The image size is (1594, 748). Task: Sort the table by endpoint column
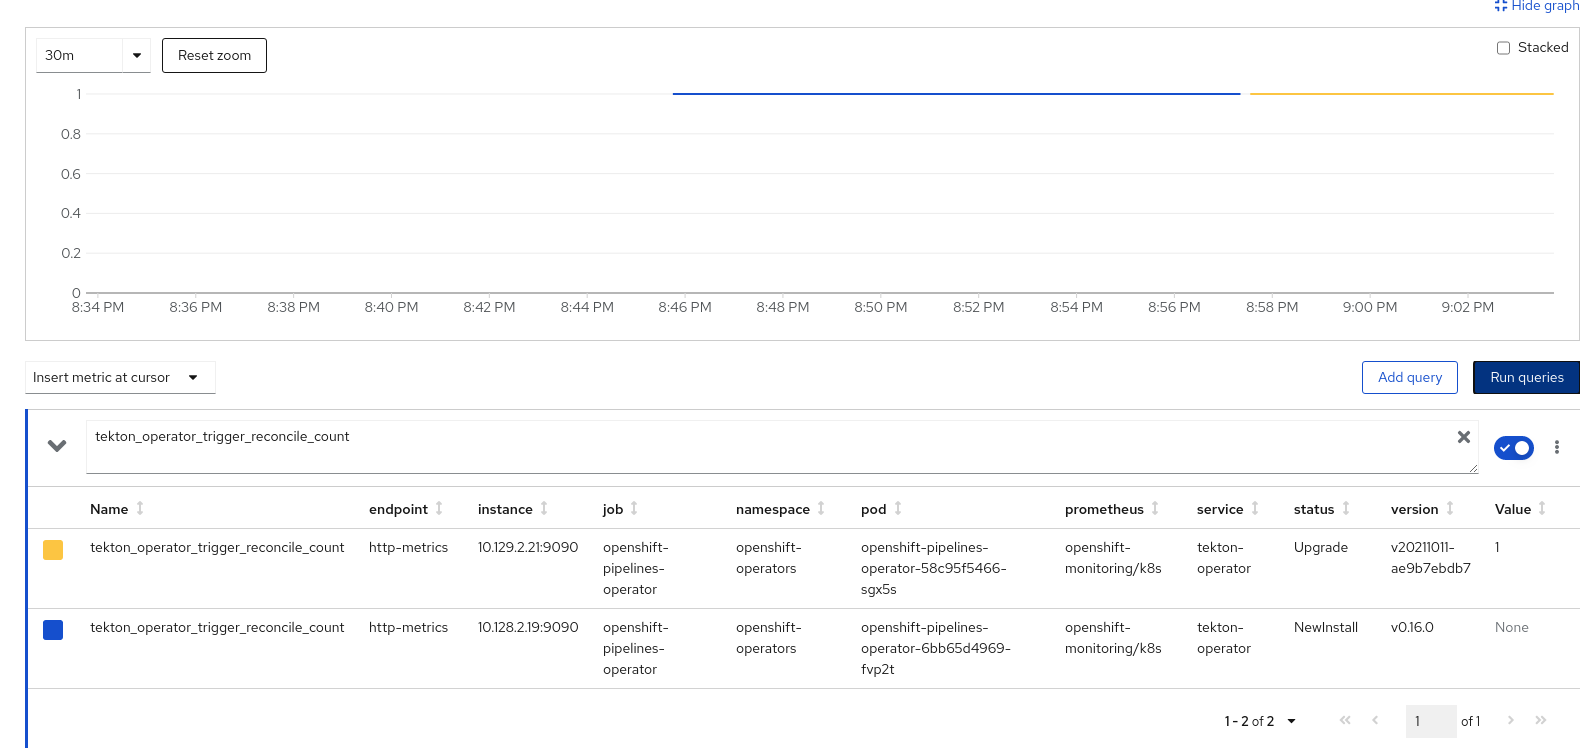(x=399, y=509)
